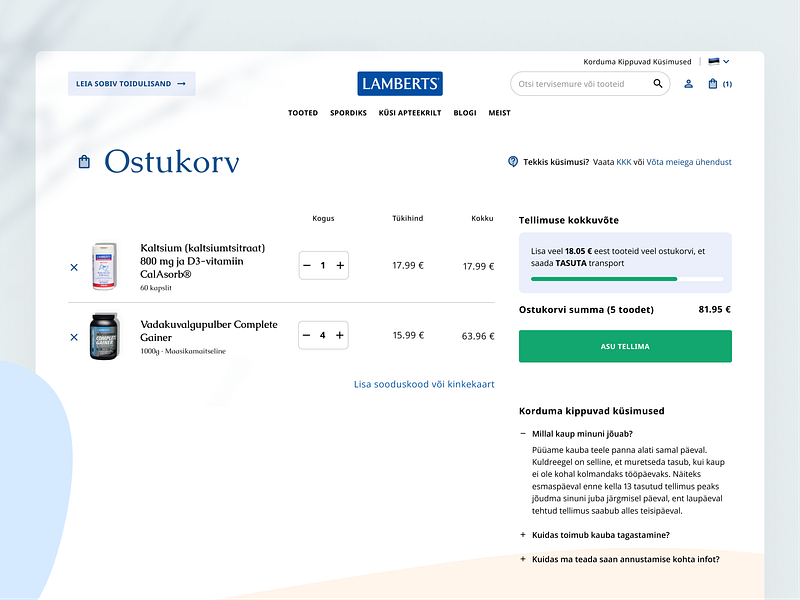800x600 pixels.
Task: Remove Kaltsium product with X icon
Action: click(74, 267)
